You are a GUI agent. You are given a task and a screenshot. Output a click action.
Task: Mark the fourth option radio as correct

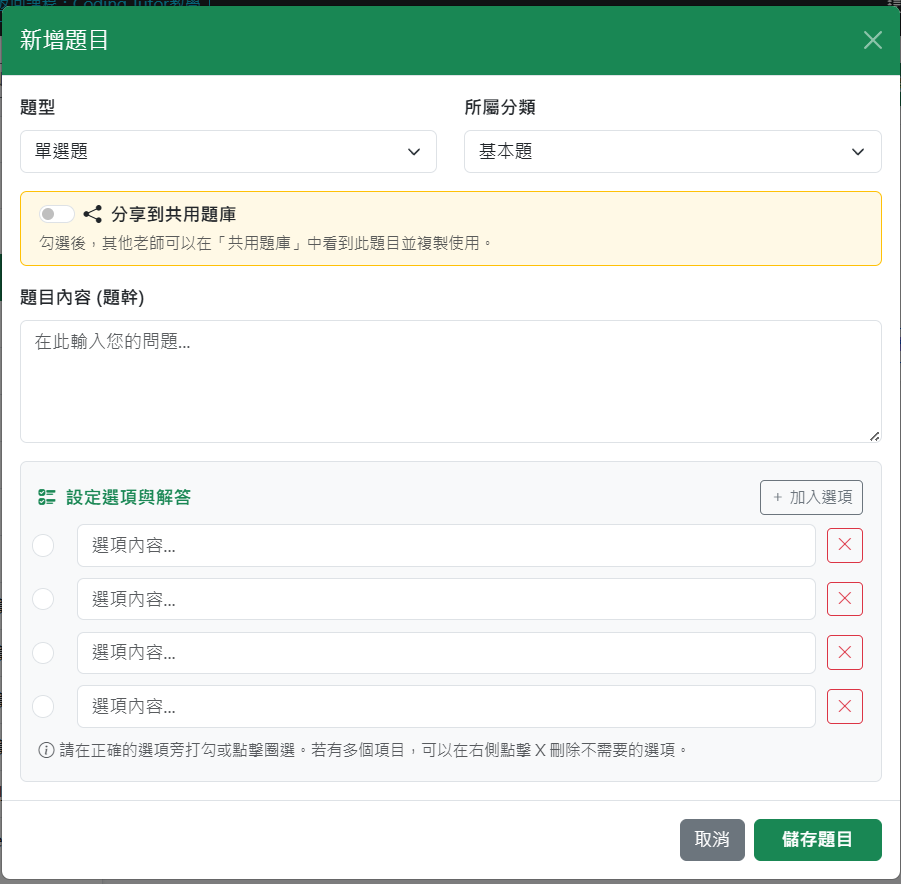[x=43, y=707]
